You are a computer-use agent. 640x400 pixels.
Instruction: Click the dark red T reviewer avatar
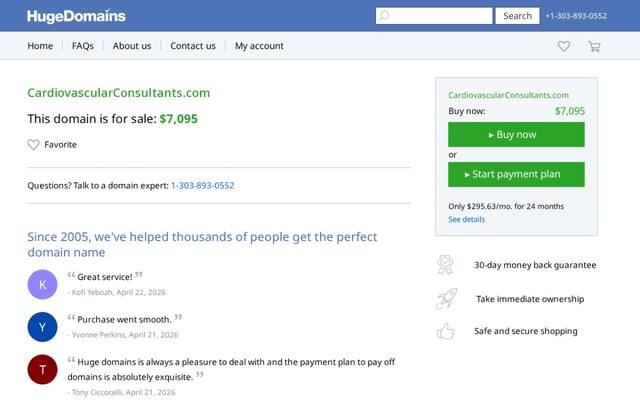pos(42,369)
